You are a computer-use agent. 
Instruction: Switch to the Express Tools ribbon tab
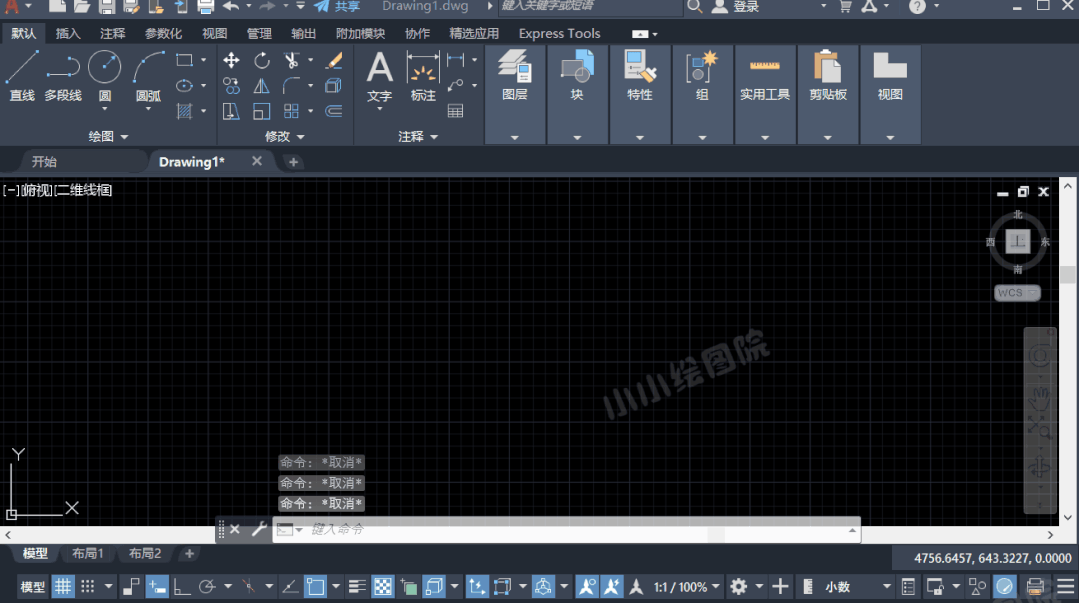(x=559, y=33)
